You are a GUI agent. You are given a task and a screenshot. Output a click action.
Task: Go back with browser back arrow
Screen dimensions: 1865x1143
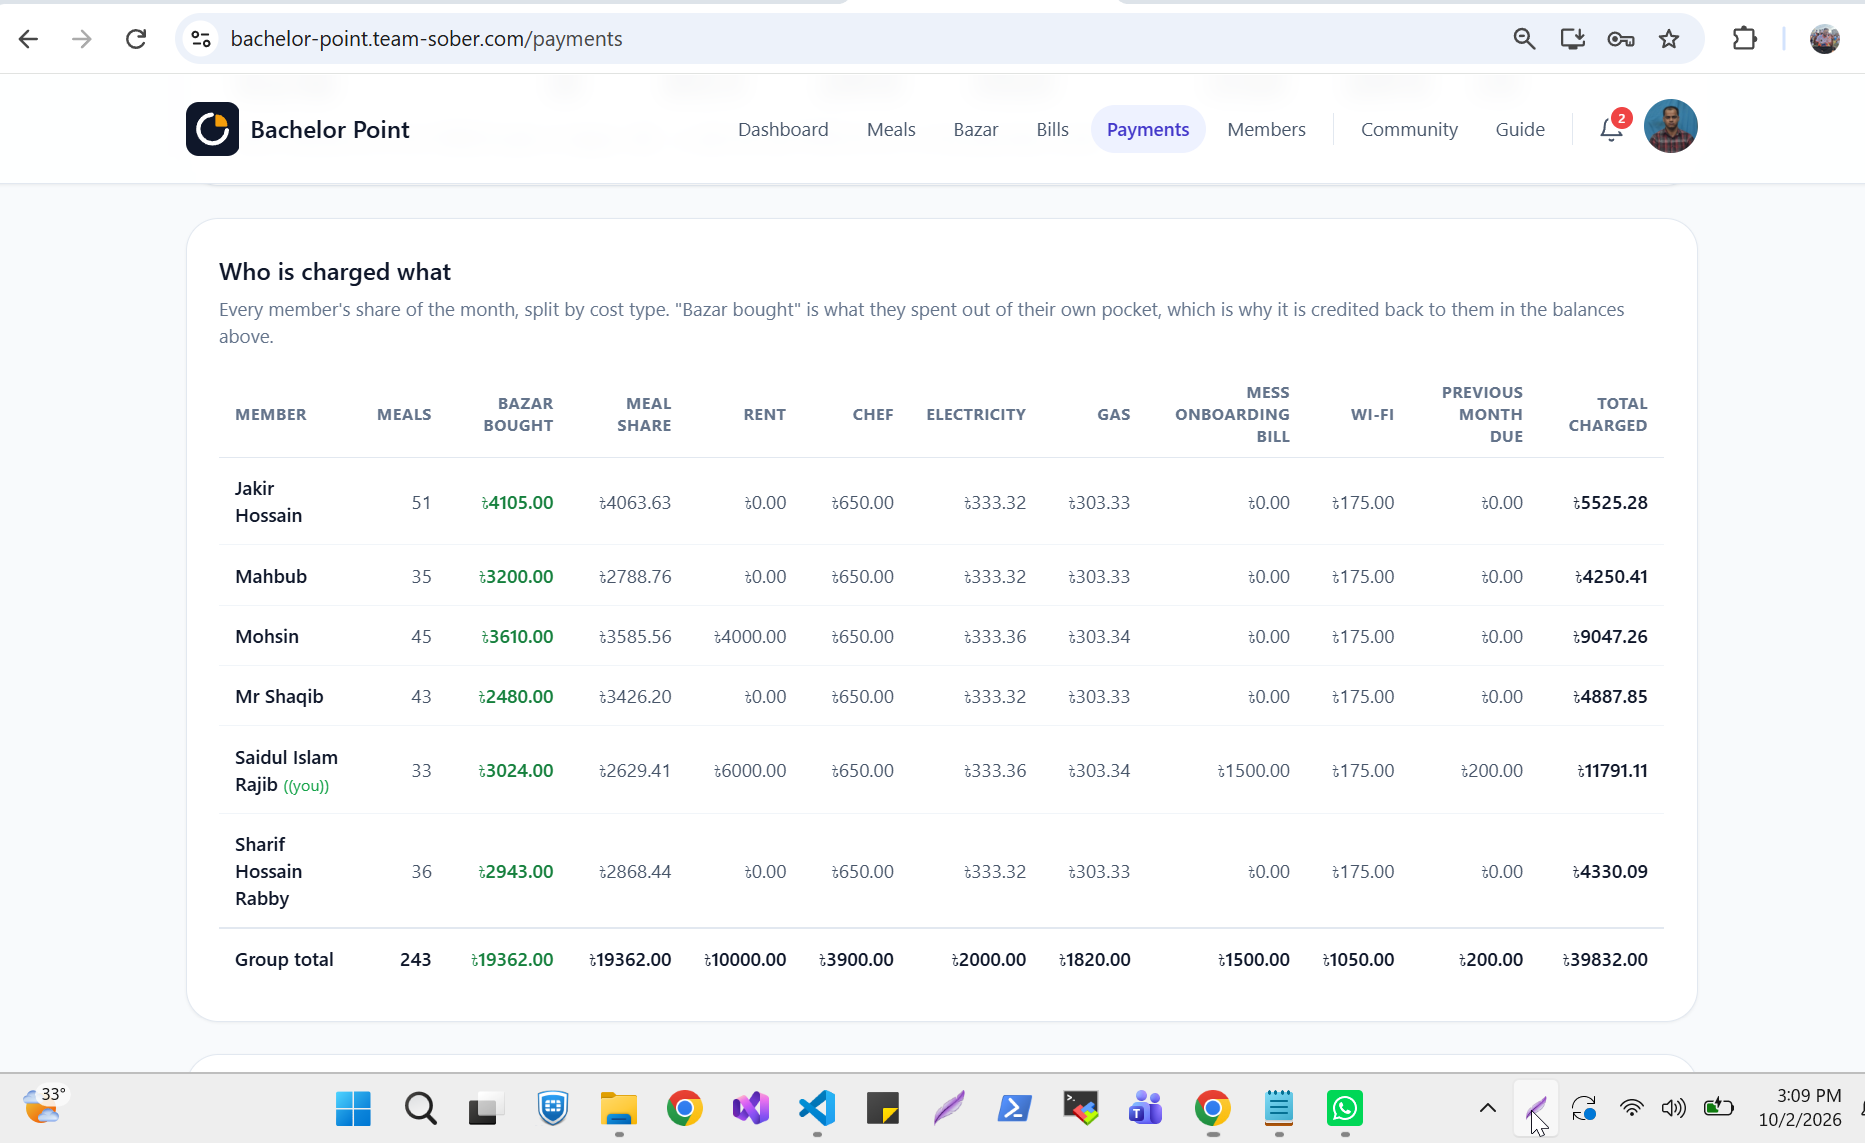28,39
